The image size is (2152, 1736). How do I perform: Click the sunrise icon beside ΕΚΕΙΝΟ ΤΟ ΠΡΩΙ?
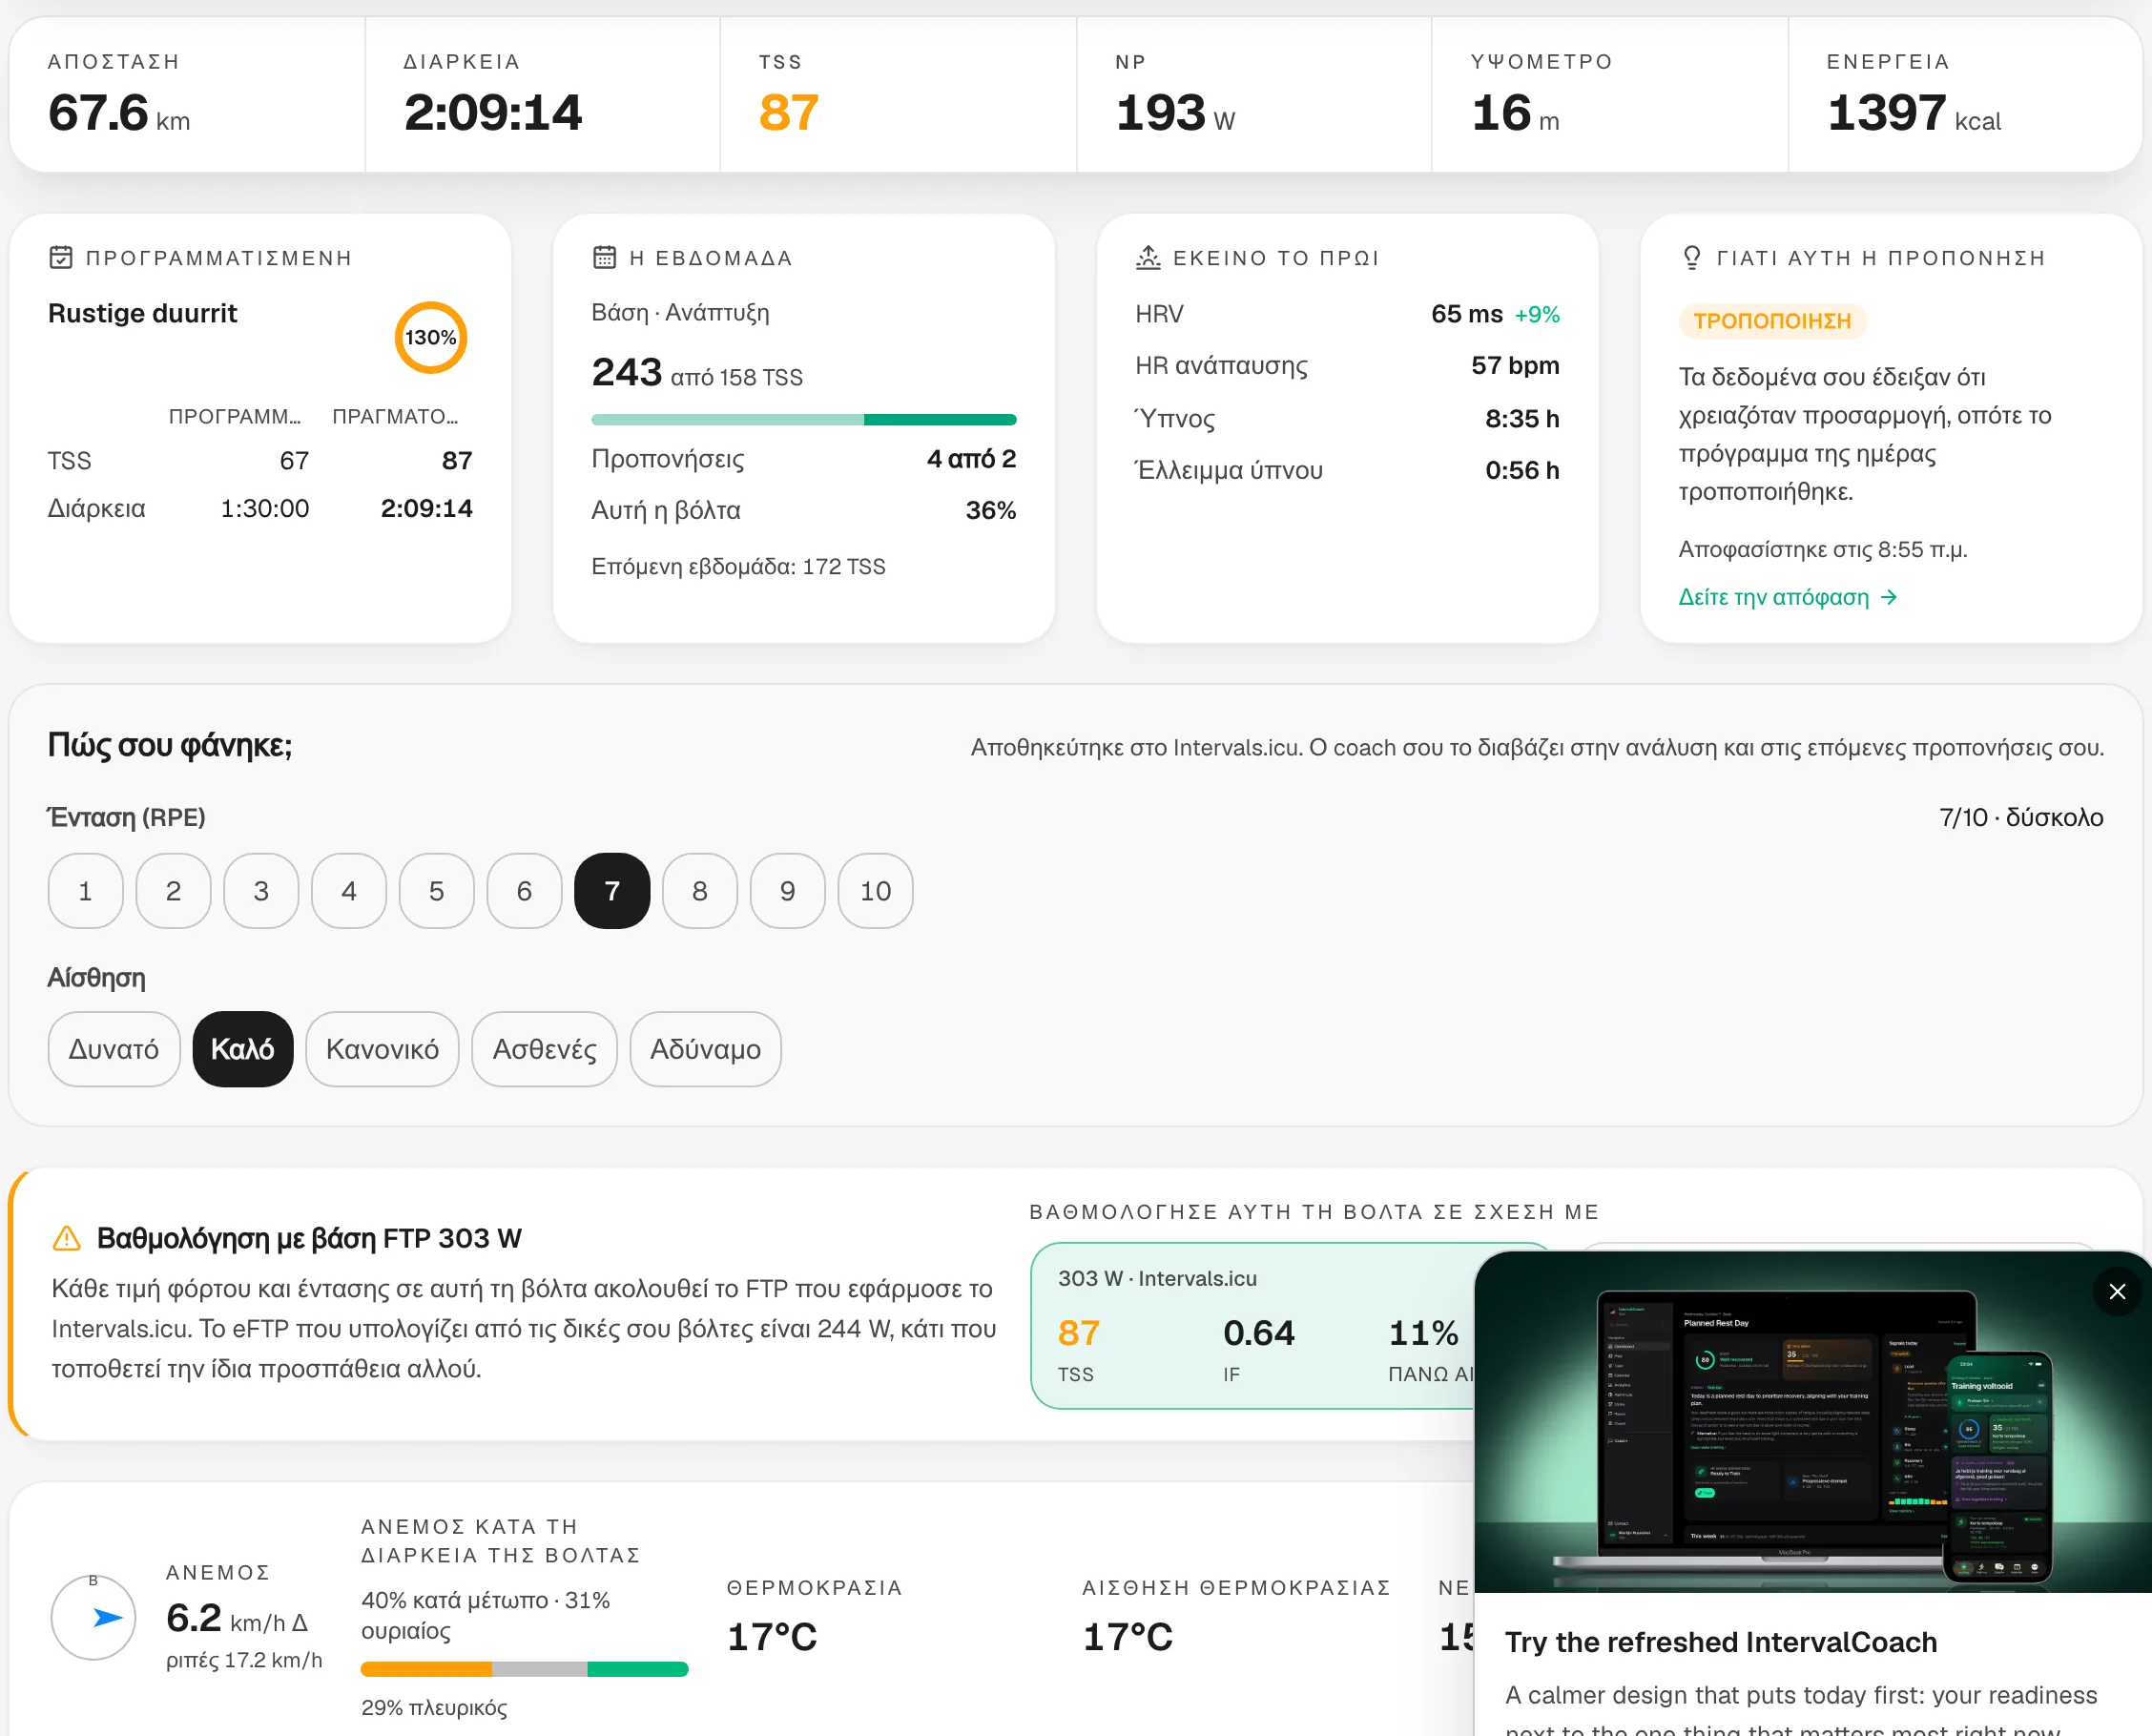pyautogui.click(x=1148, y=258)
